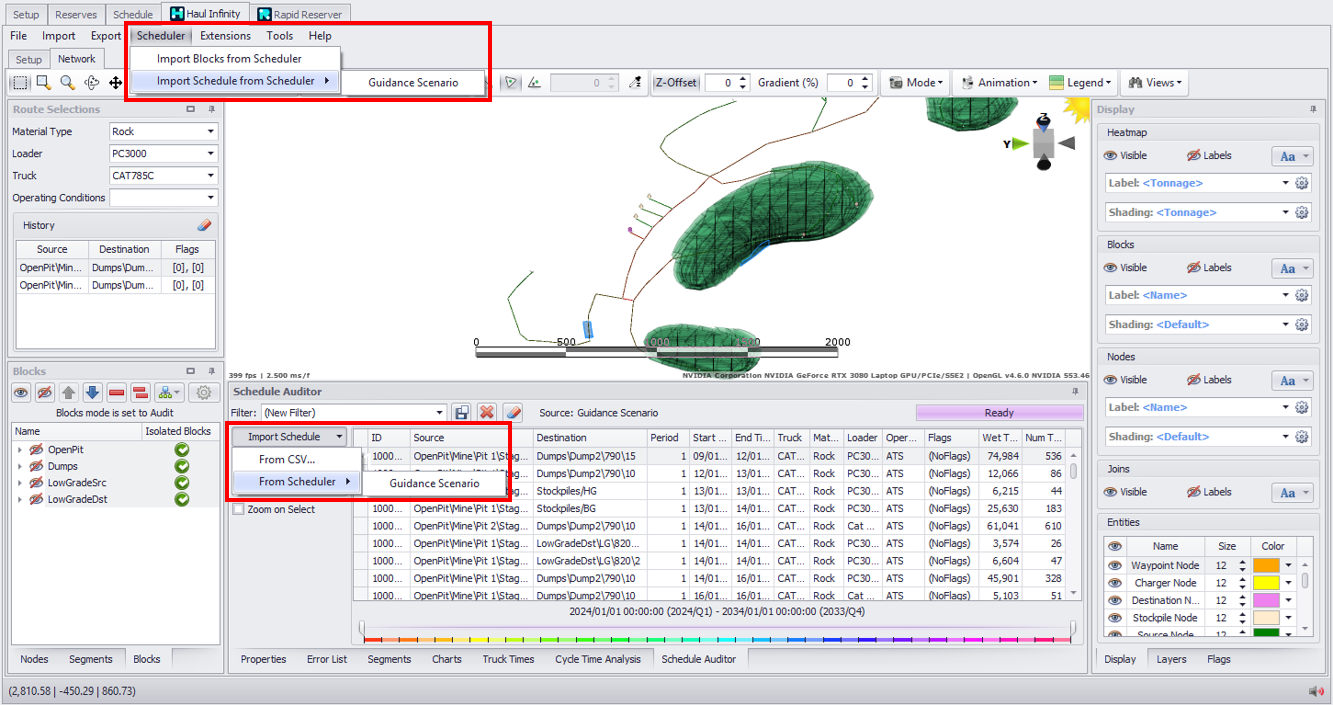Click the magnifier zoom tool icon
The image size is (1333, 705).
click(67, 83)
